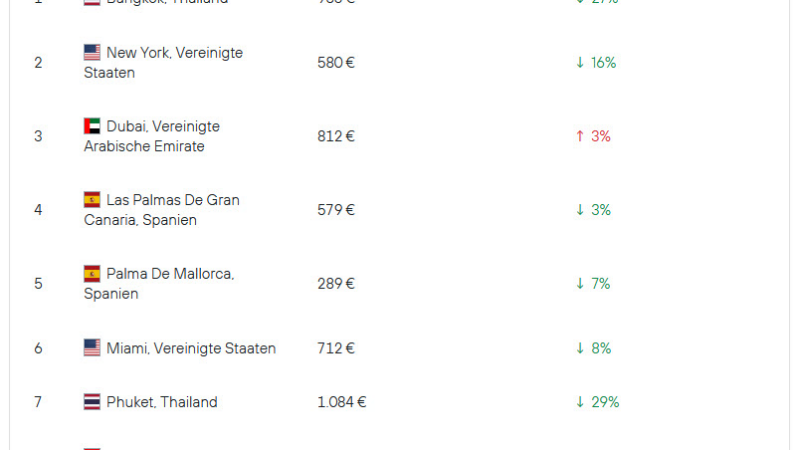Click the UAE flag beside Dubai
The height and width of the screenshot is (450, 800).
(92, 126)
